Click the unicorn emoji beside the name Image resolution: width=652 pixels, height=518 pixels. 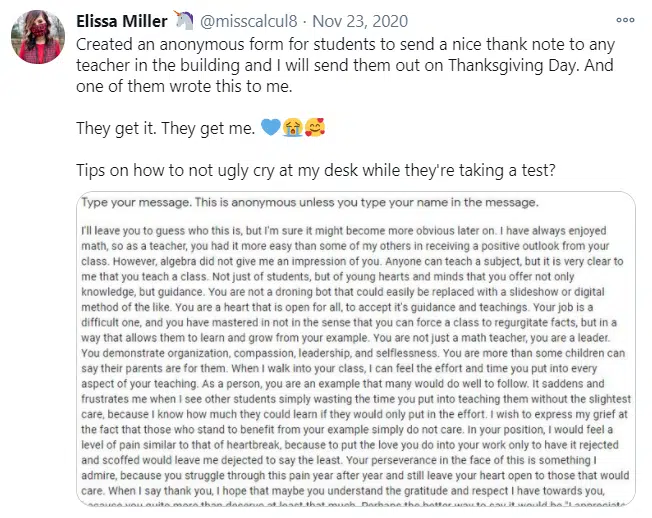point(183,20)
